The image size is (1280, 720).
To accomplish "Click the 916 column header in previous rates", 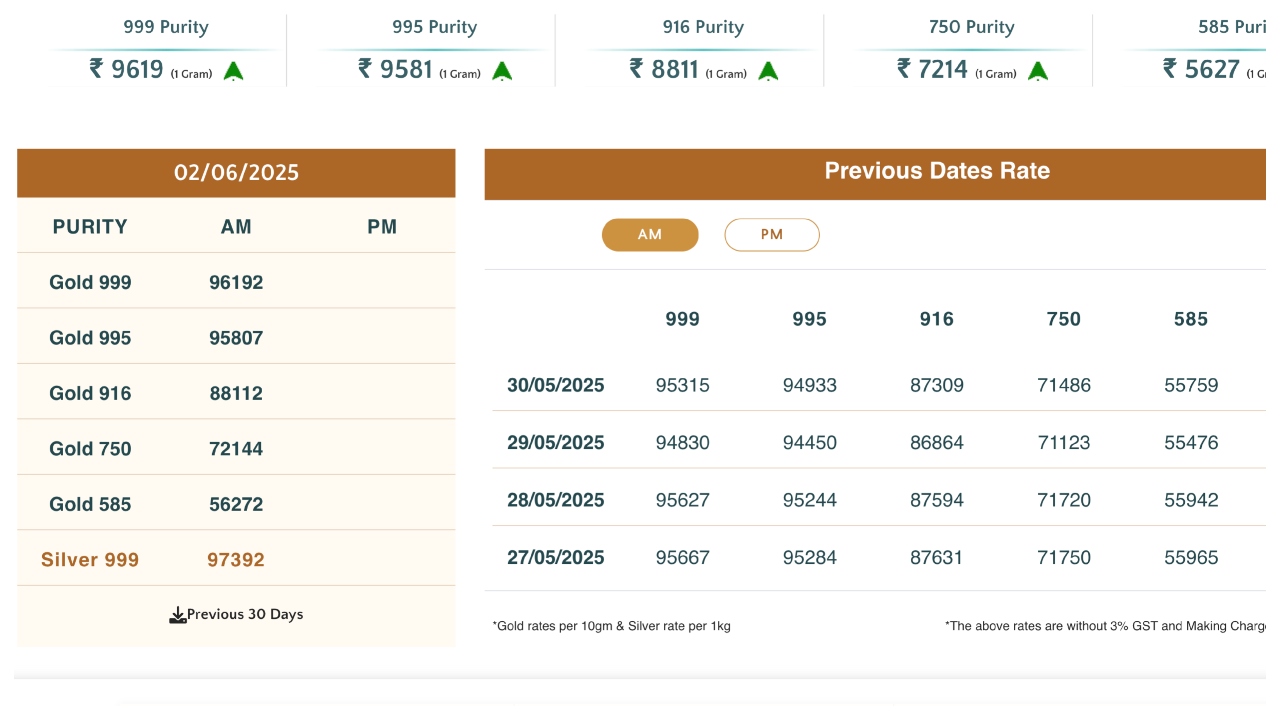I will (936, 320).
